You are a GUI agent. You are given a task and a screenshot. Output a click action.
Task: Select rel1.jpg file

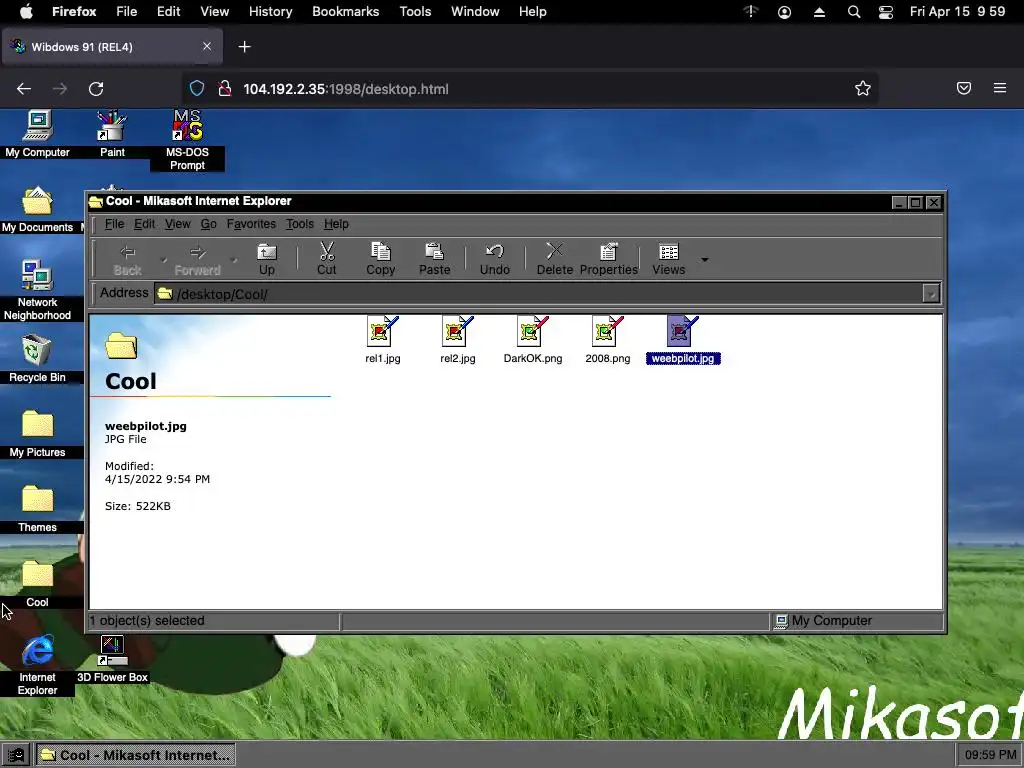click(x=383, y=340)
